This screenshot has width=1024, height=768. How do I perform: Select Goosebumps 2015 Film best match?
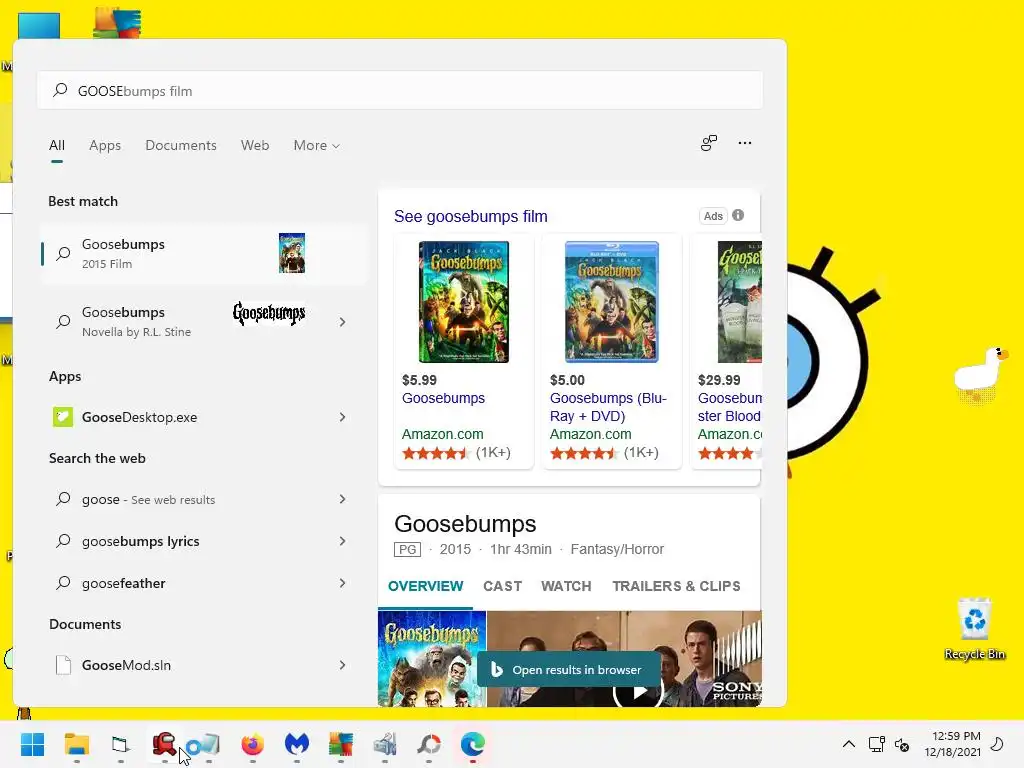(x=204, y=253)
